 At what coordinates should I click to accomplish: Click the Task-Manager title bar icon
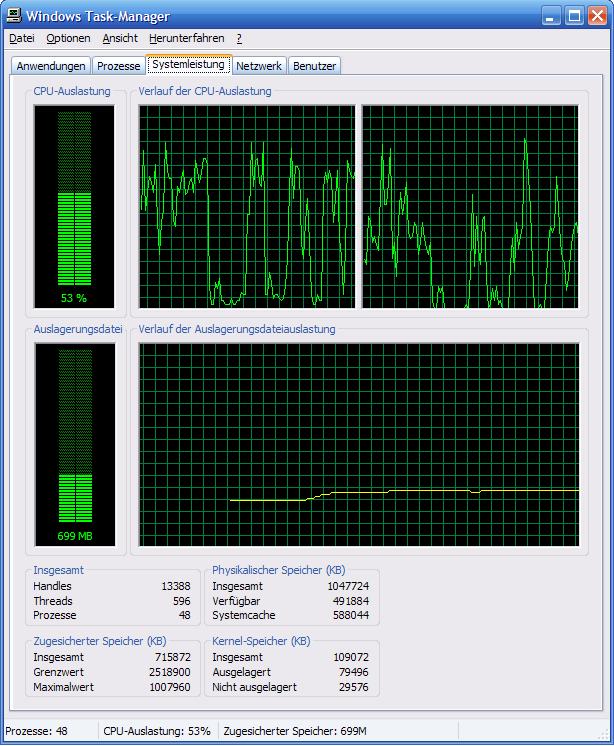[14, 16]
